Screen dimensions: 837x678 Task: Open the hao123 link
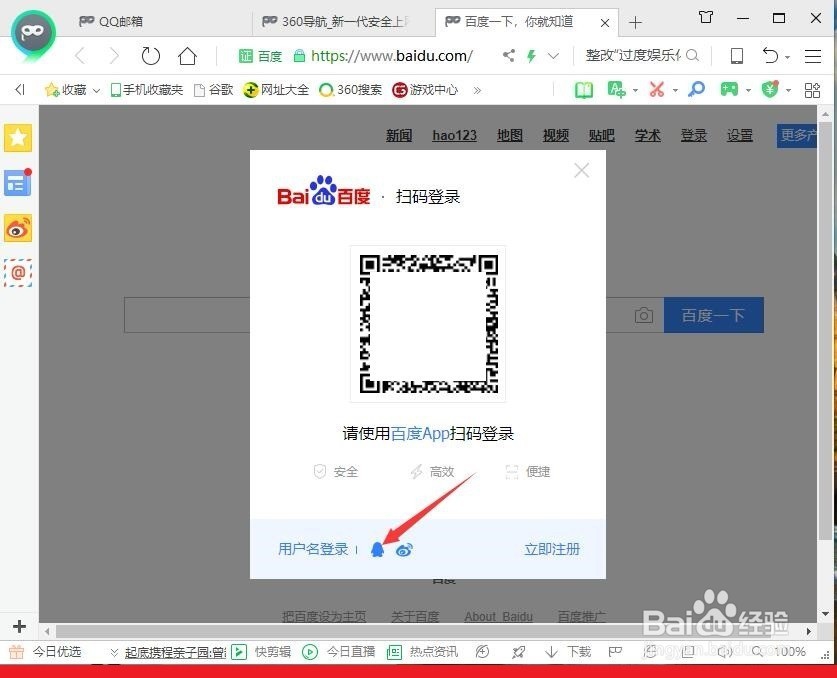454,135
